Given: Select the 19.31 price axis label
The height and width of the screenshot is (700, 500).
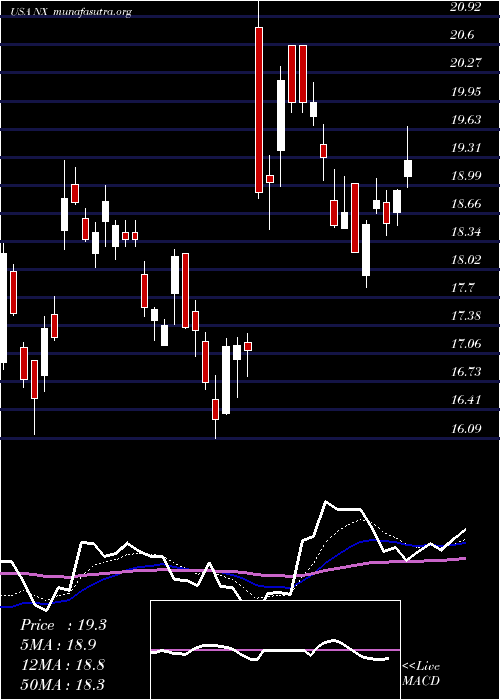Looking at the screenshot, I should pos(466,148).
